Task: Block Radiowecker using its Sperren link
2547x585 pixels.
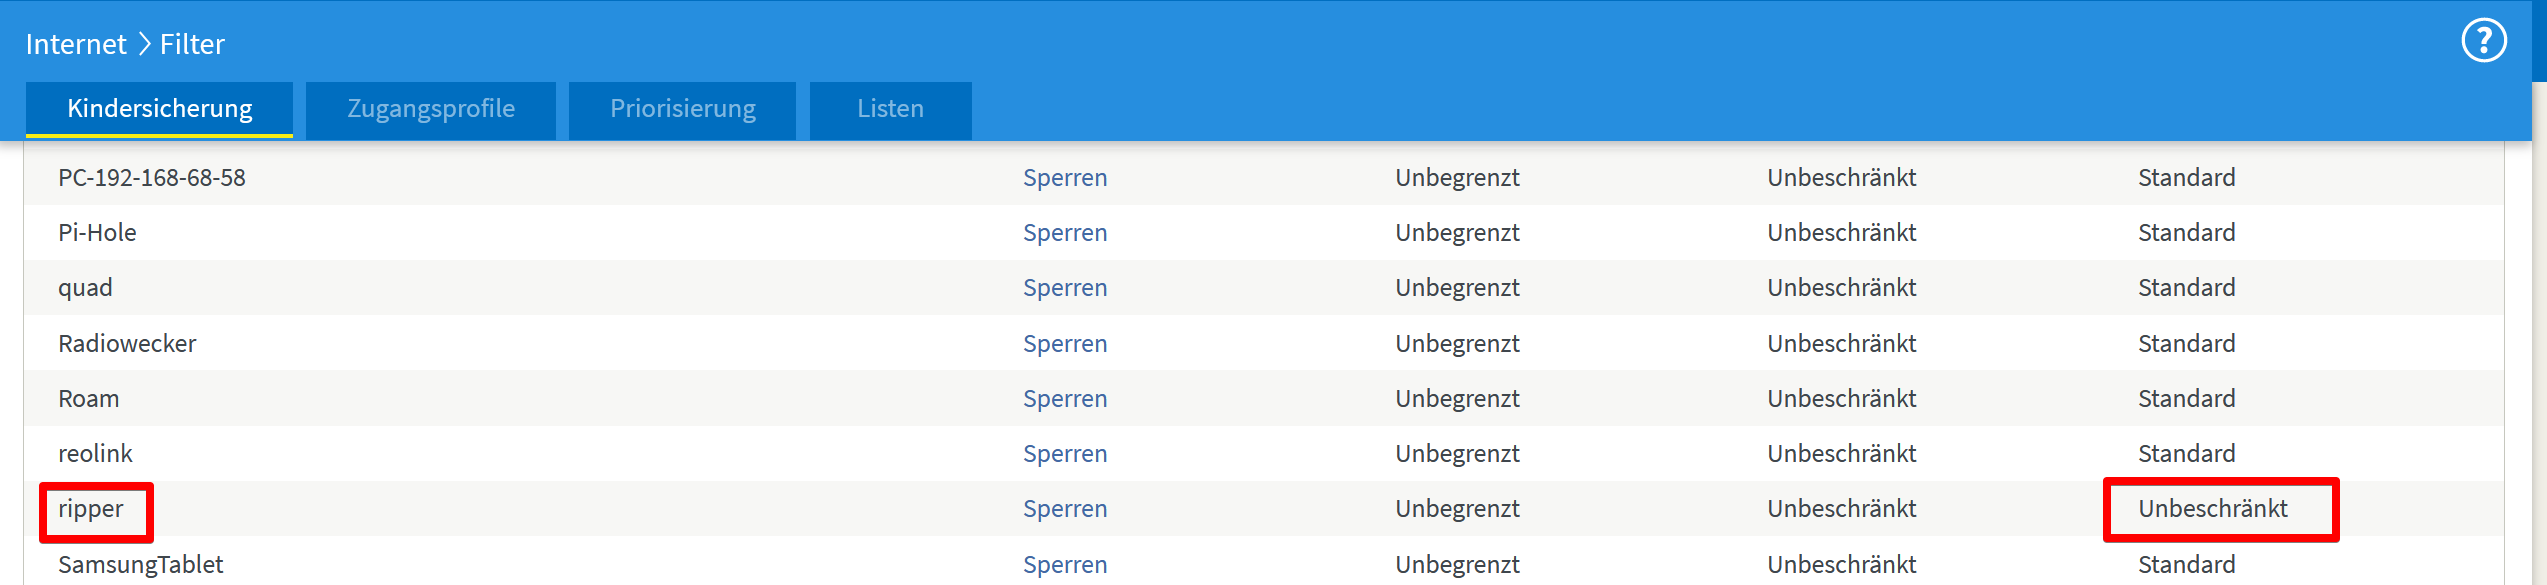Action: [x=1065, y=344]
